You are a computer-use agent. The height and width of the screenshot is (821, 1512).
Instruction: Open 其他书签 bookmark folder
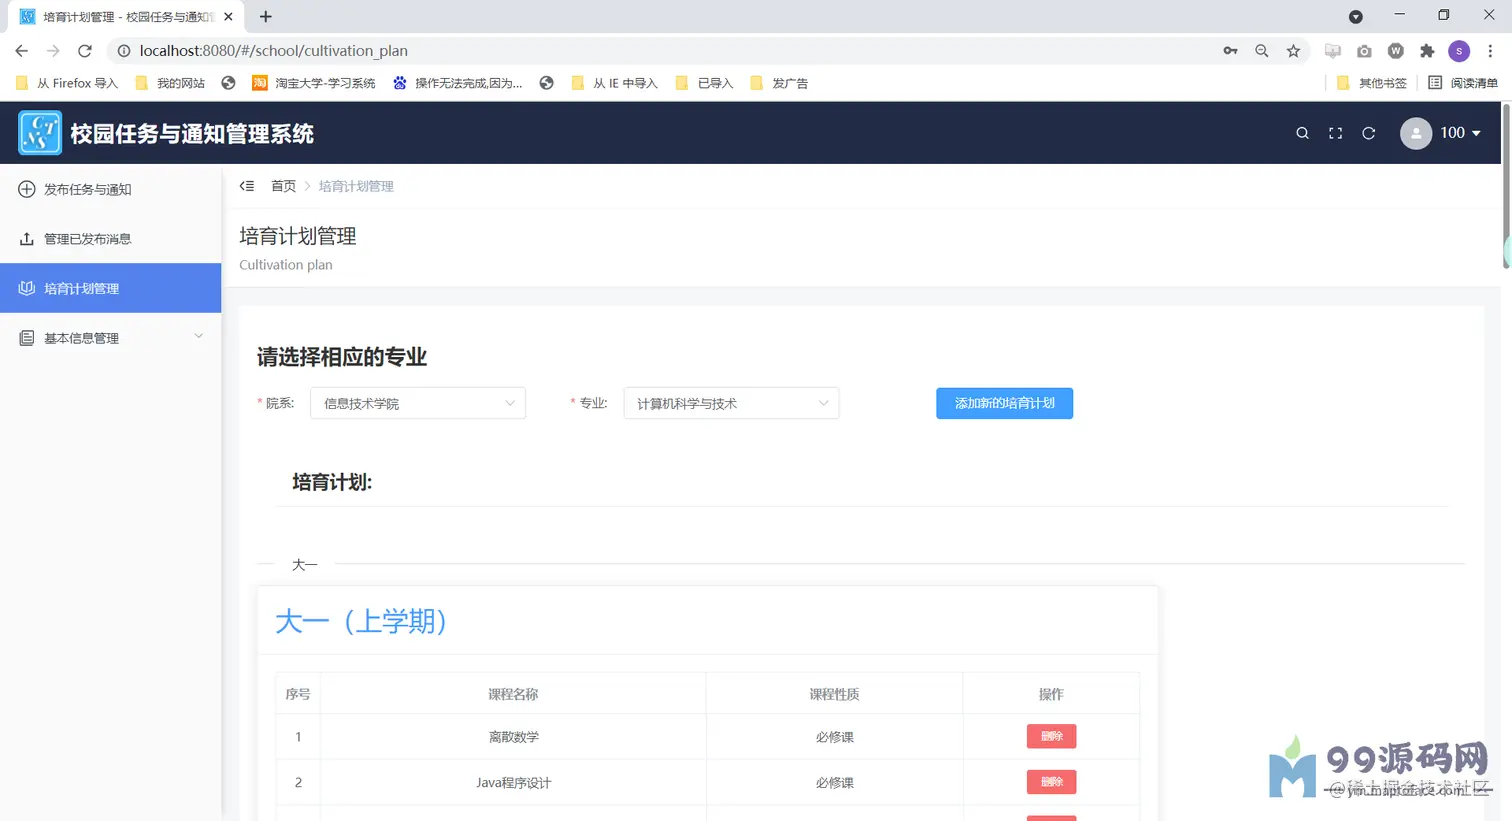(x=1371, y=83)
